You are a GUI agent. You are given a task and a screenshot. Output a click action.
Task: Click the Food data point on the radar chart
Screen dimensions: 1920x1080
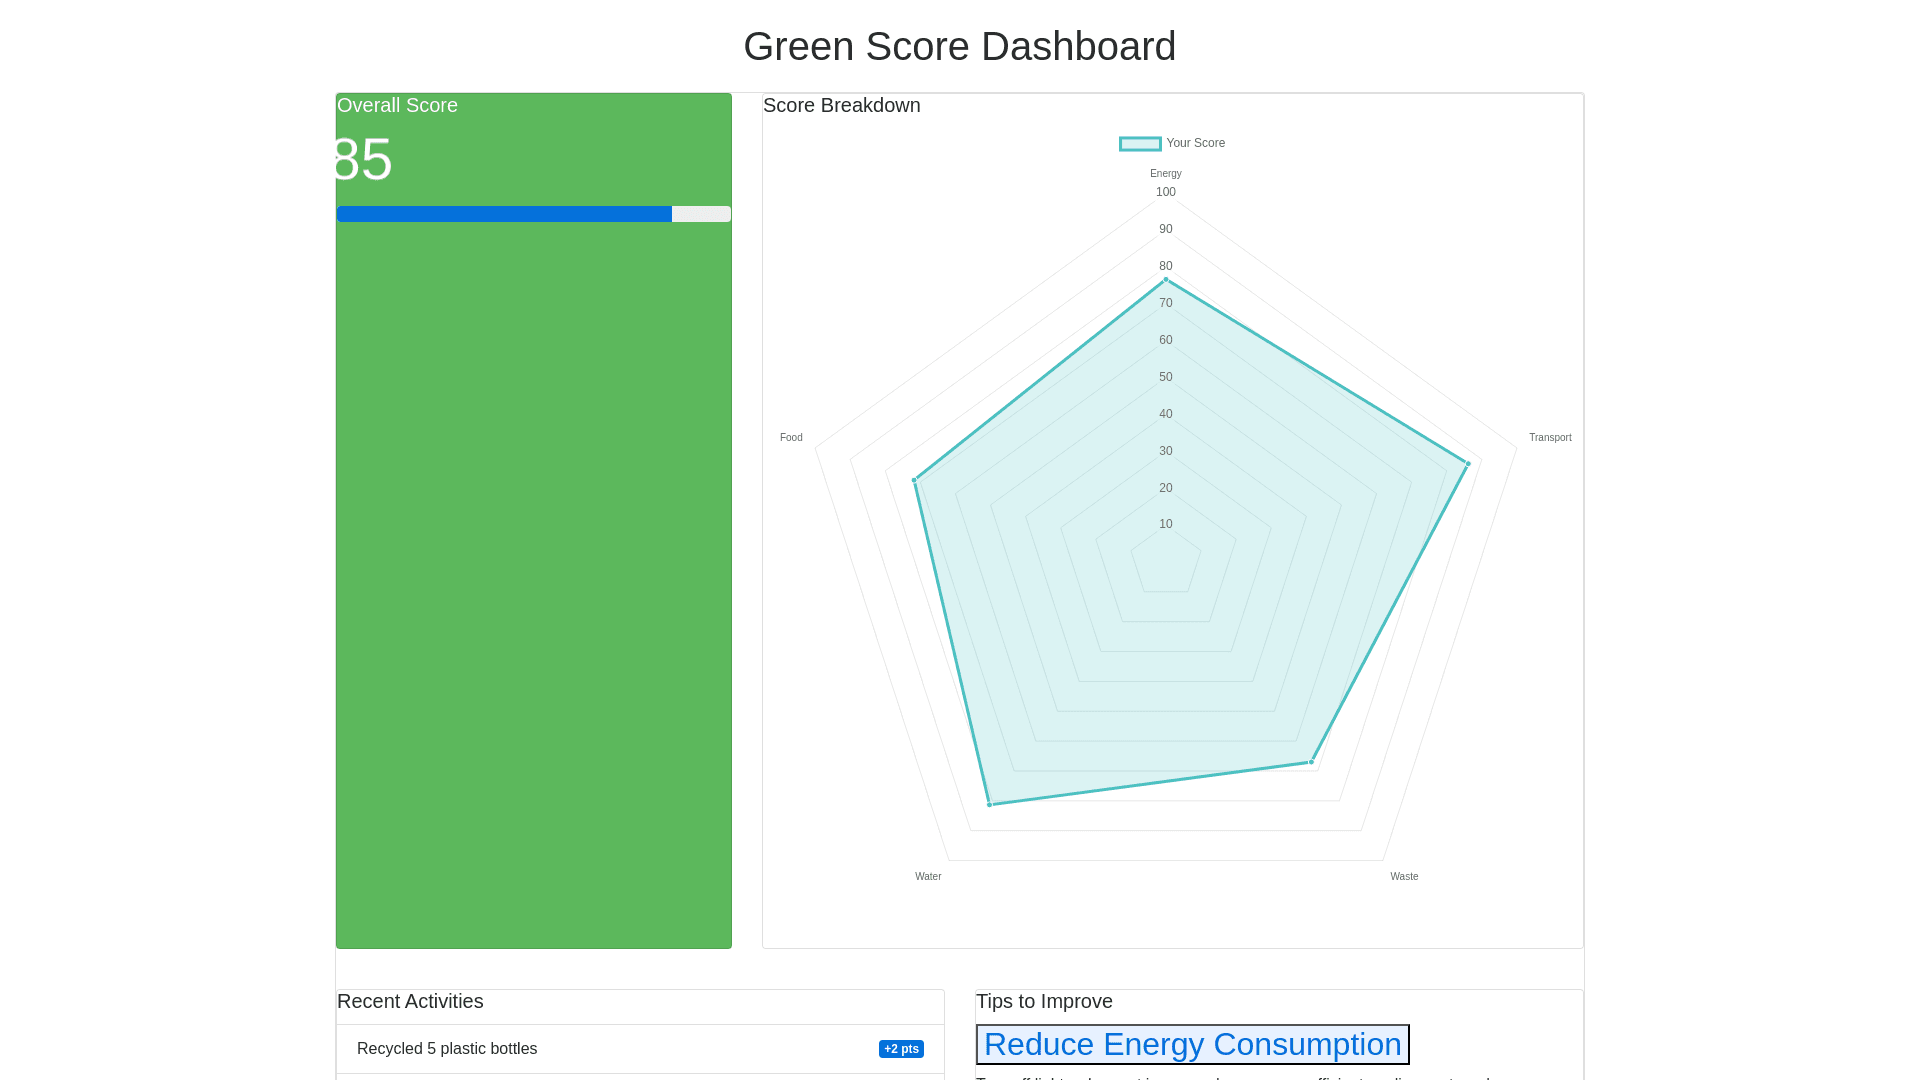[x=914, y=480]
